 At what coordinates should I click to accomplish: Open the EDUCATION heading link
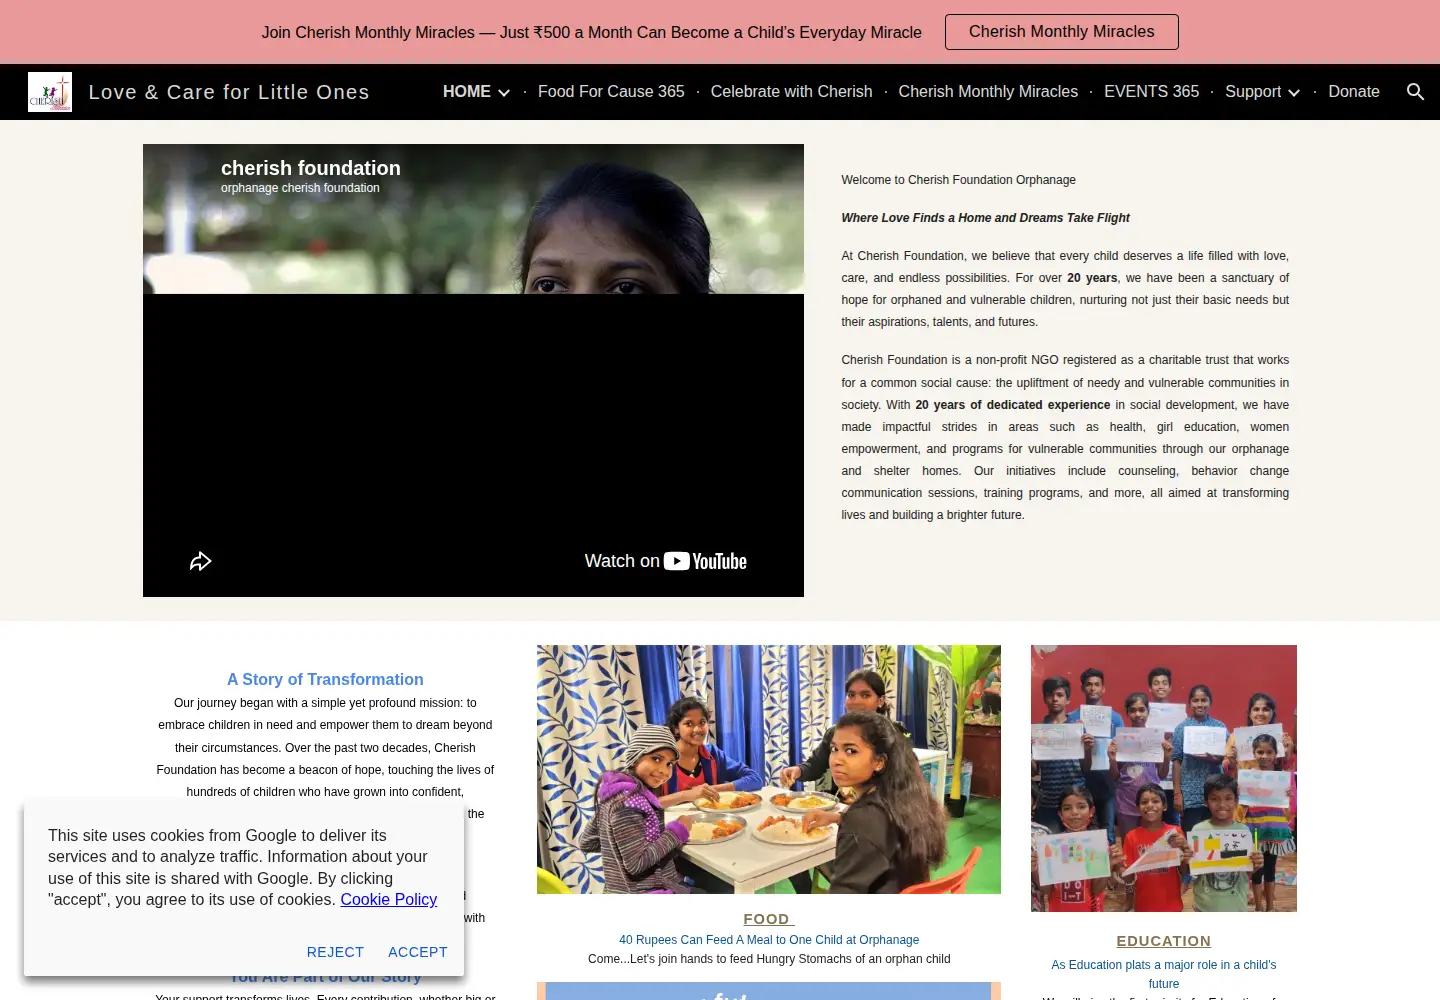coord(1163,941)
